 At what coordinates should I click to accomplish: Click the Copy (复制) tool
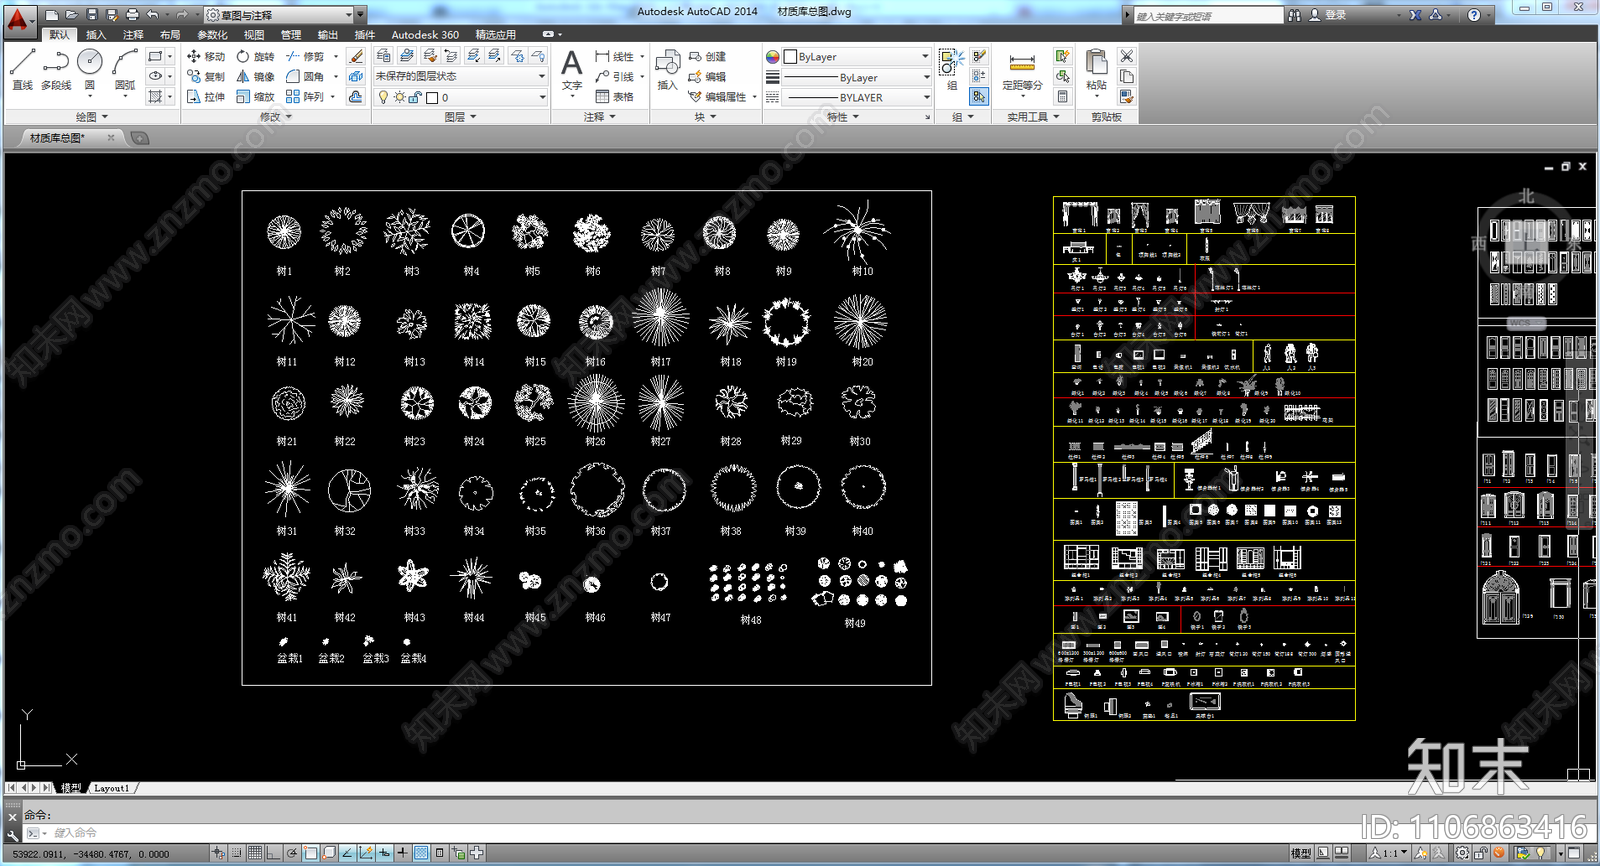tap(206, 77)
